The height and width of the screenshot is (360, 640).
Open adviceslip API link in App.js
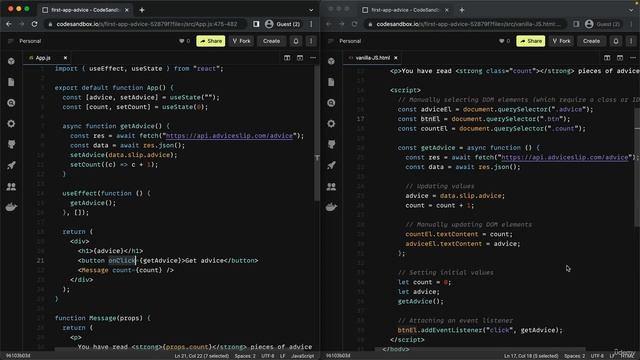pyautogui.click(x=229, y=136)
